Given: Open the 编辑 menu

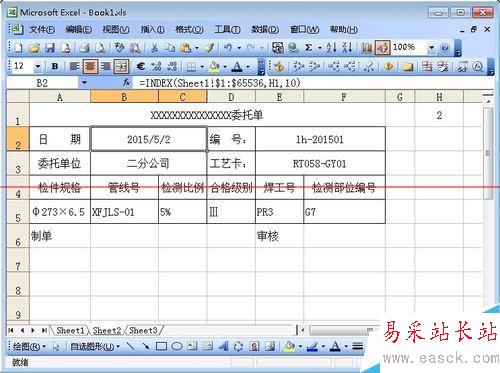Looking at the screenshot, I should click(x=79, y=30).
